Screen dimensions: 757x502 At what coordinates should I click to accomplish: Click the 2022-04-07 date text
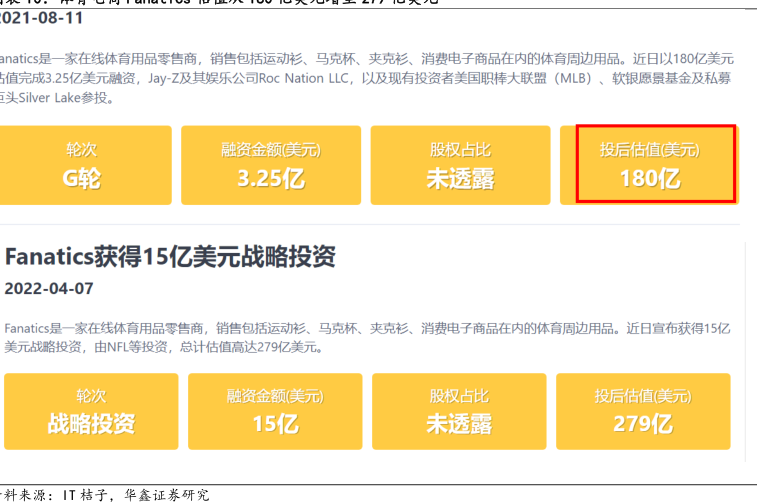point(49,289)
